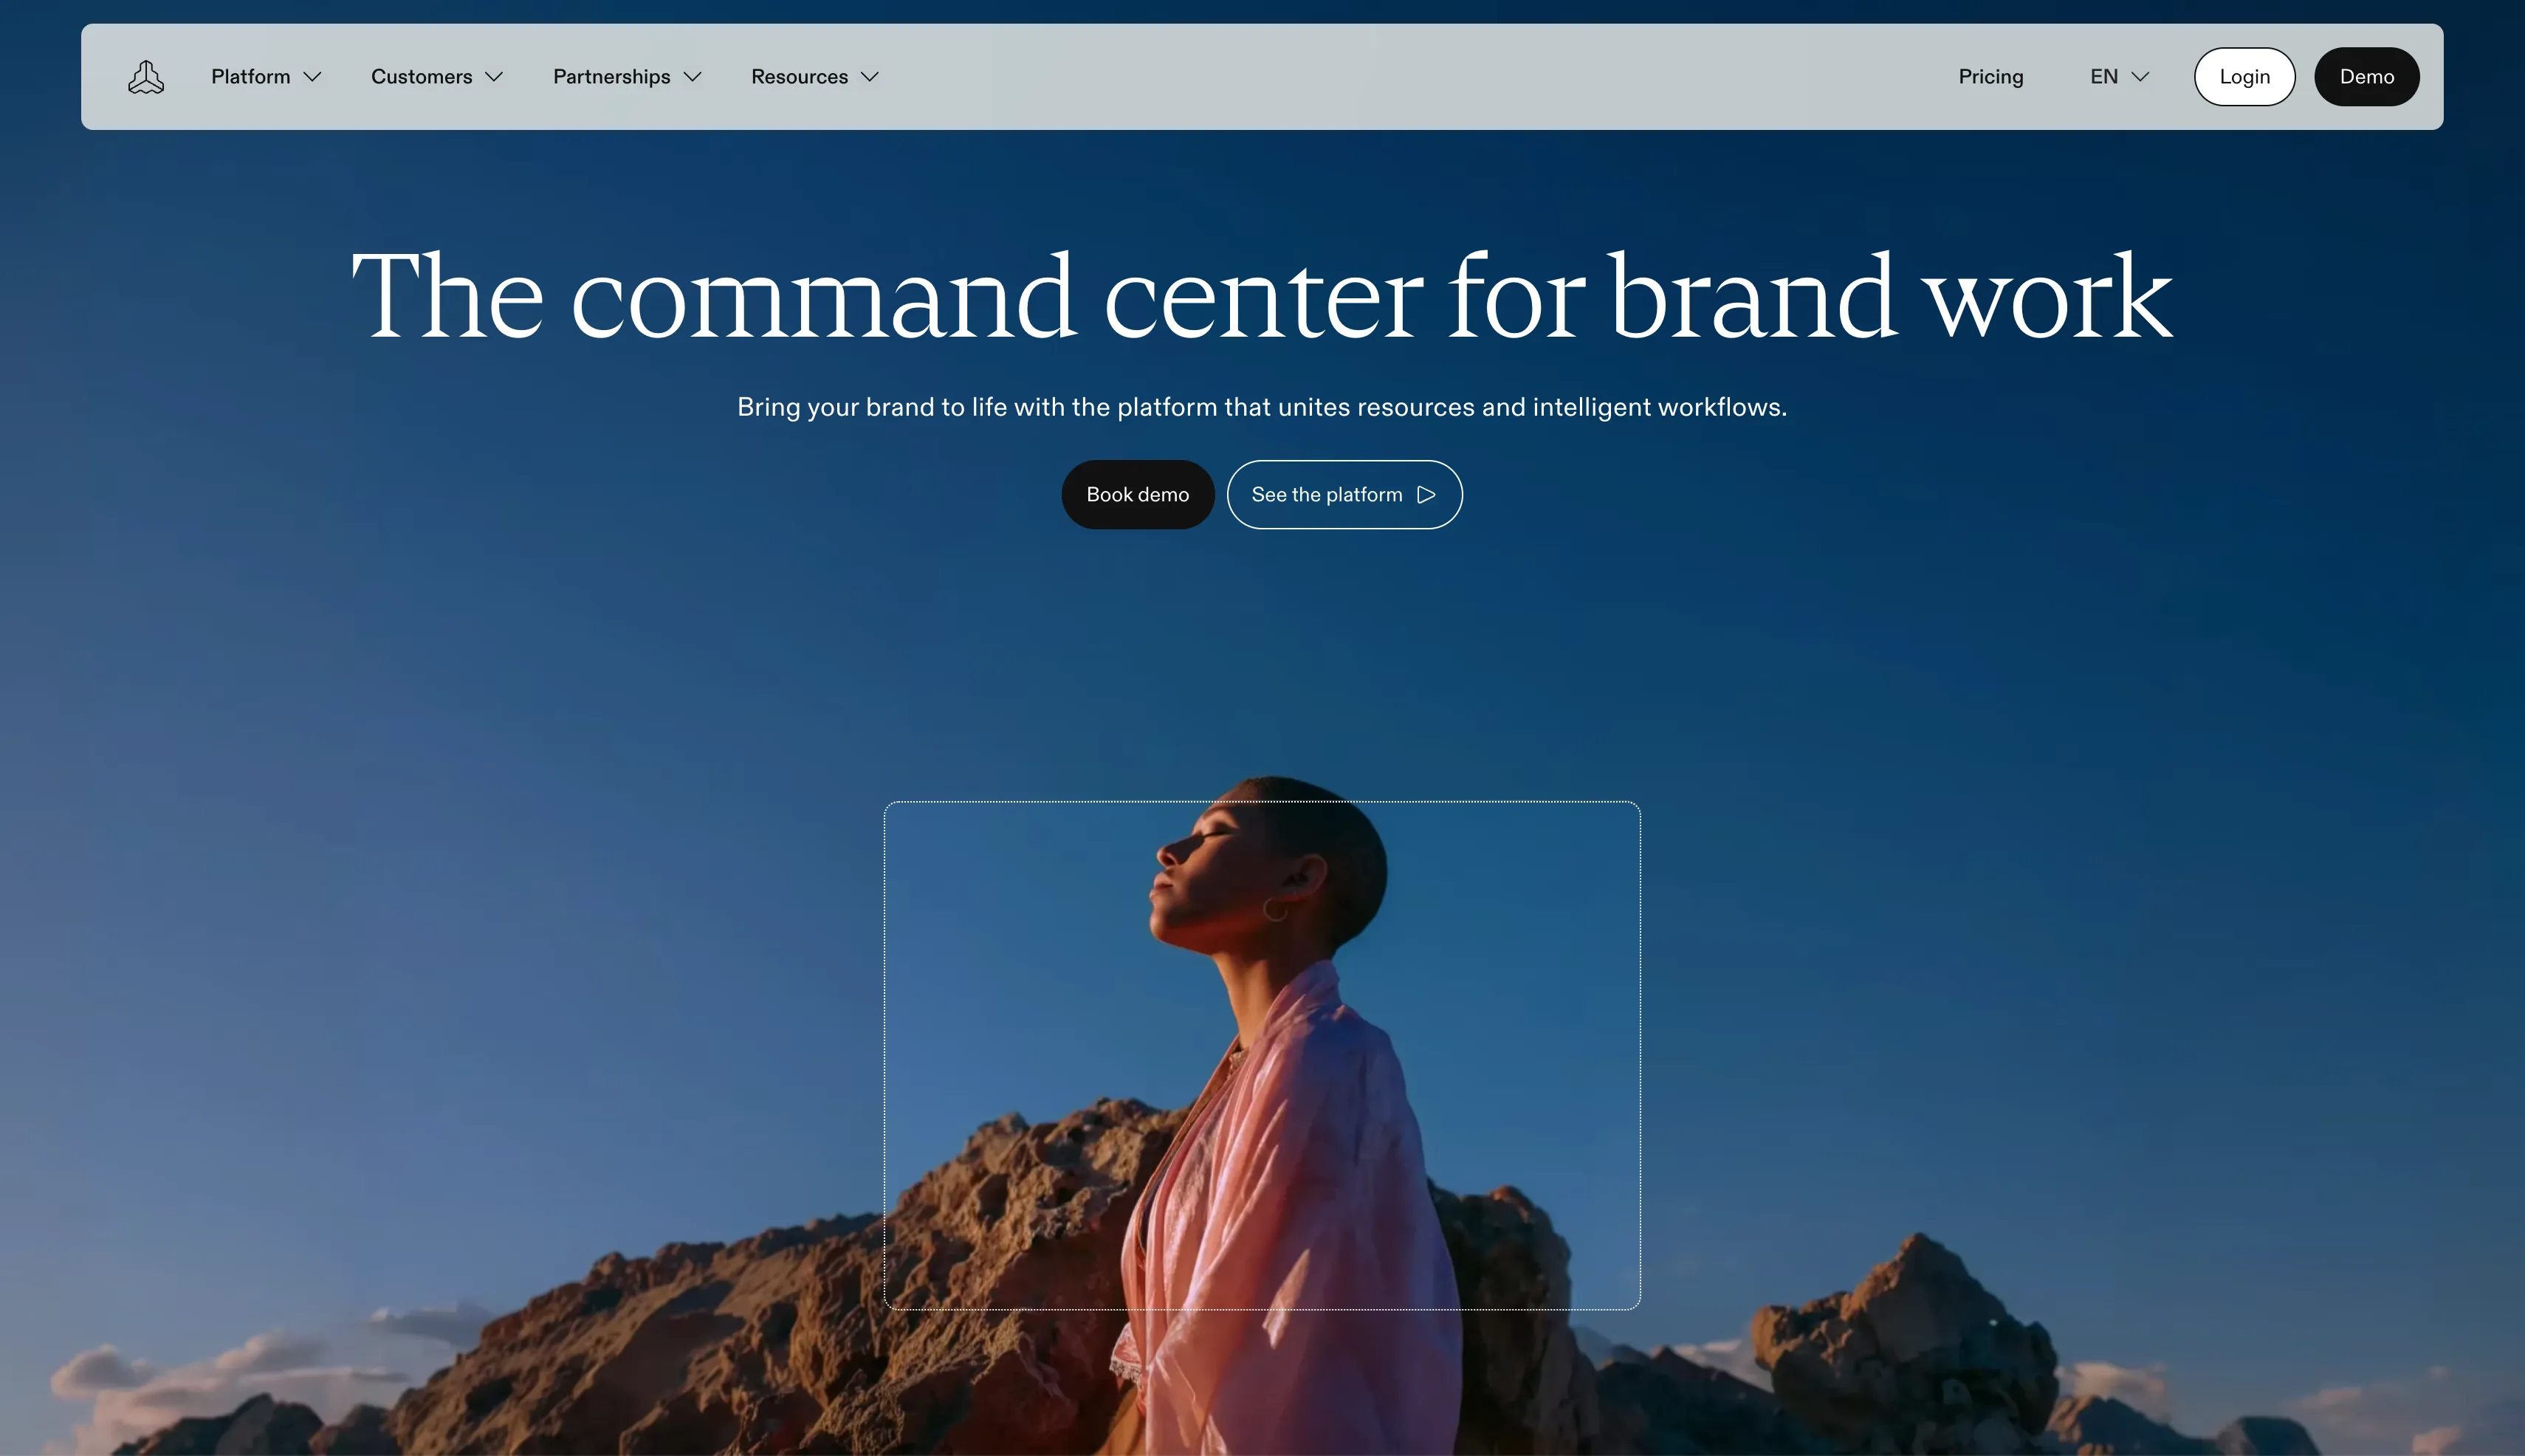Click the play triangle icon in hero
2525x1456 pixels.
point(1427,495)
